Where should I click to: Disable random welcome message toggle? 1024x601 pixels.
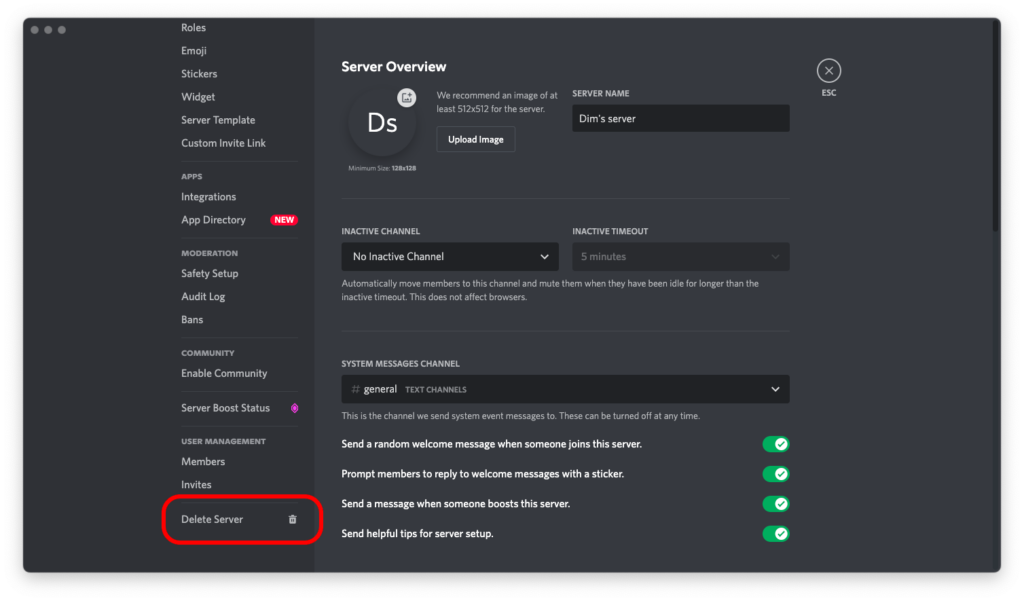[x=776, y=444]
